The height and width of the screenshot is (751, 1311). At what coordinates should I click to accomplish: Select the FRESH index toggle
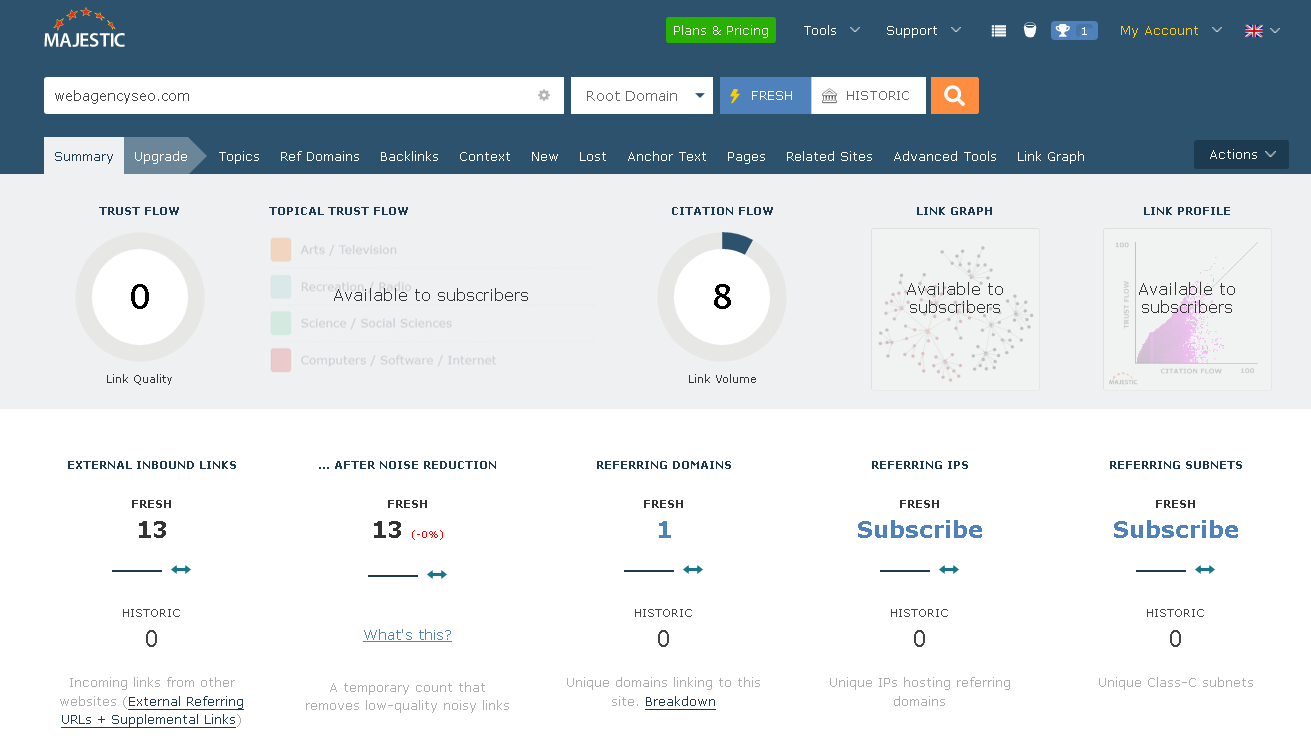[765, 95]
